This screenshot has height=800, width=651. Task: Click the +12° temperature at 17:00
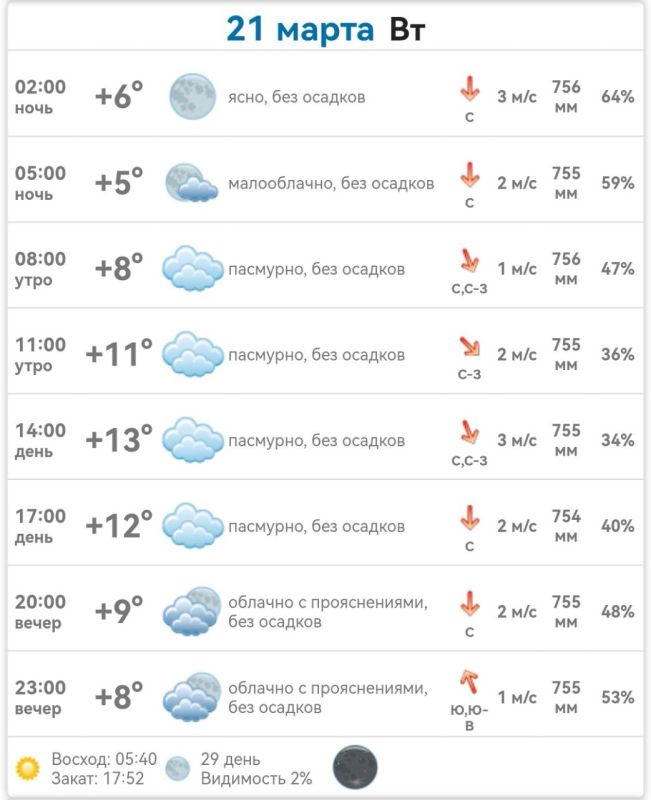(119, 525)
